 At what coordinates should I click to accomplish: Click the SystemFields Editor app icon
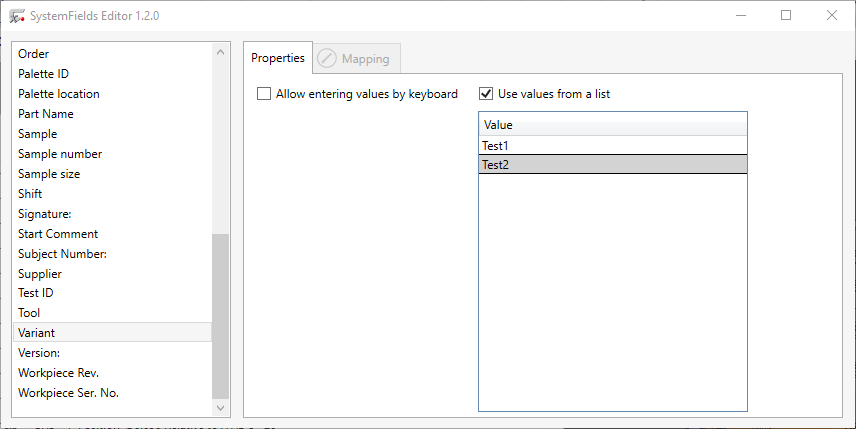pyautogui.click(x=17, y=16)
